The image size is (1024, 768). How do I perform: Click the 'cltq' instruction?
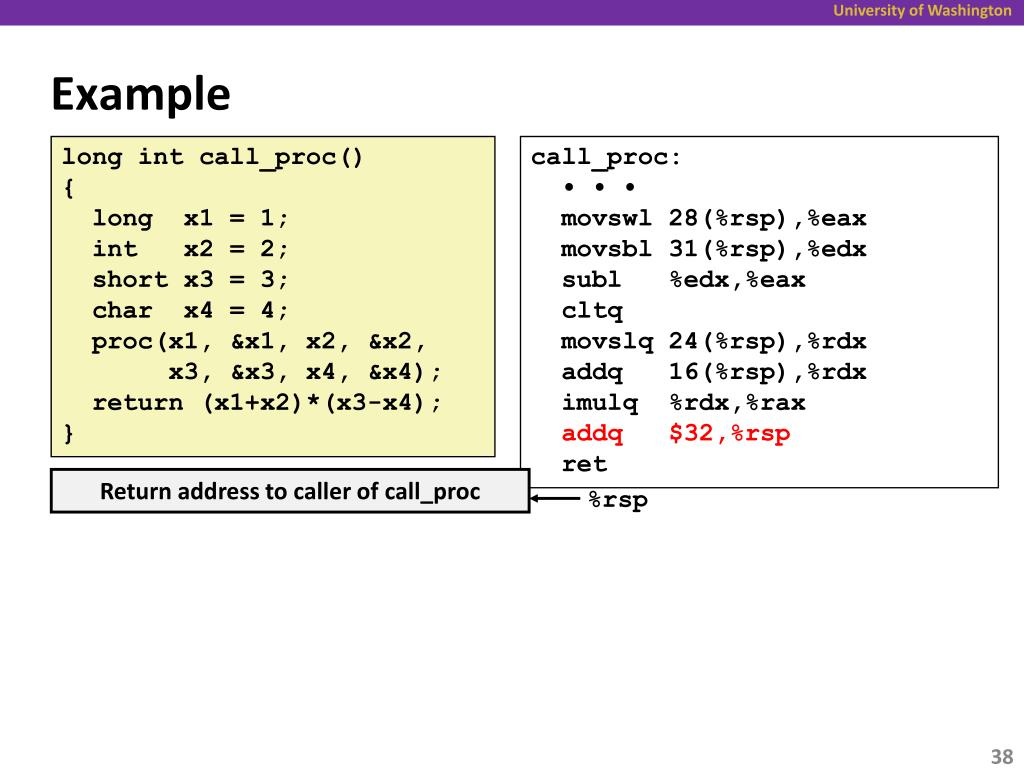tap(592, 311)
